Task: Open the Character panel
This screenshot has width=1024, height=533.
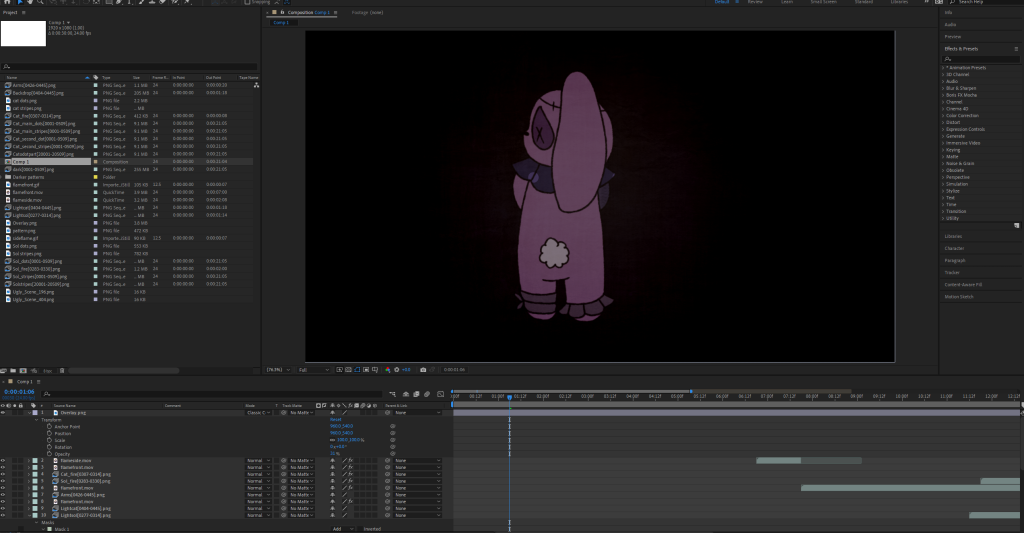Action: coord(954,248)
